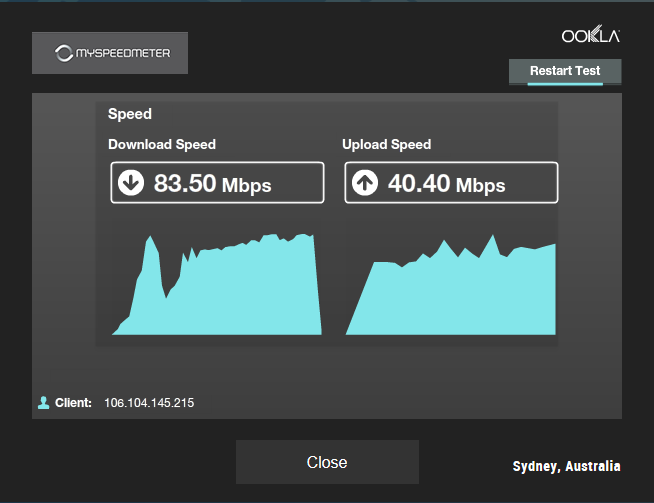The width and height of the screenshot is (654, 503).
Task: Click the 83.50 Mbps download value
Action: coord(212,184)
